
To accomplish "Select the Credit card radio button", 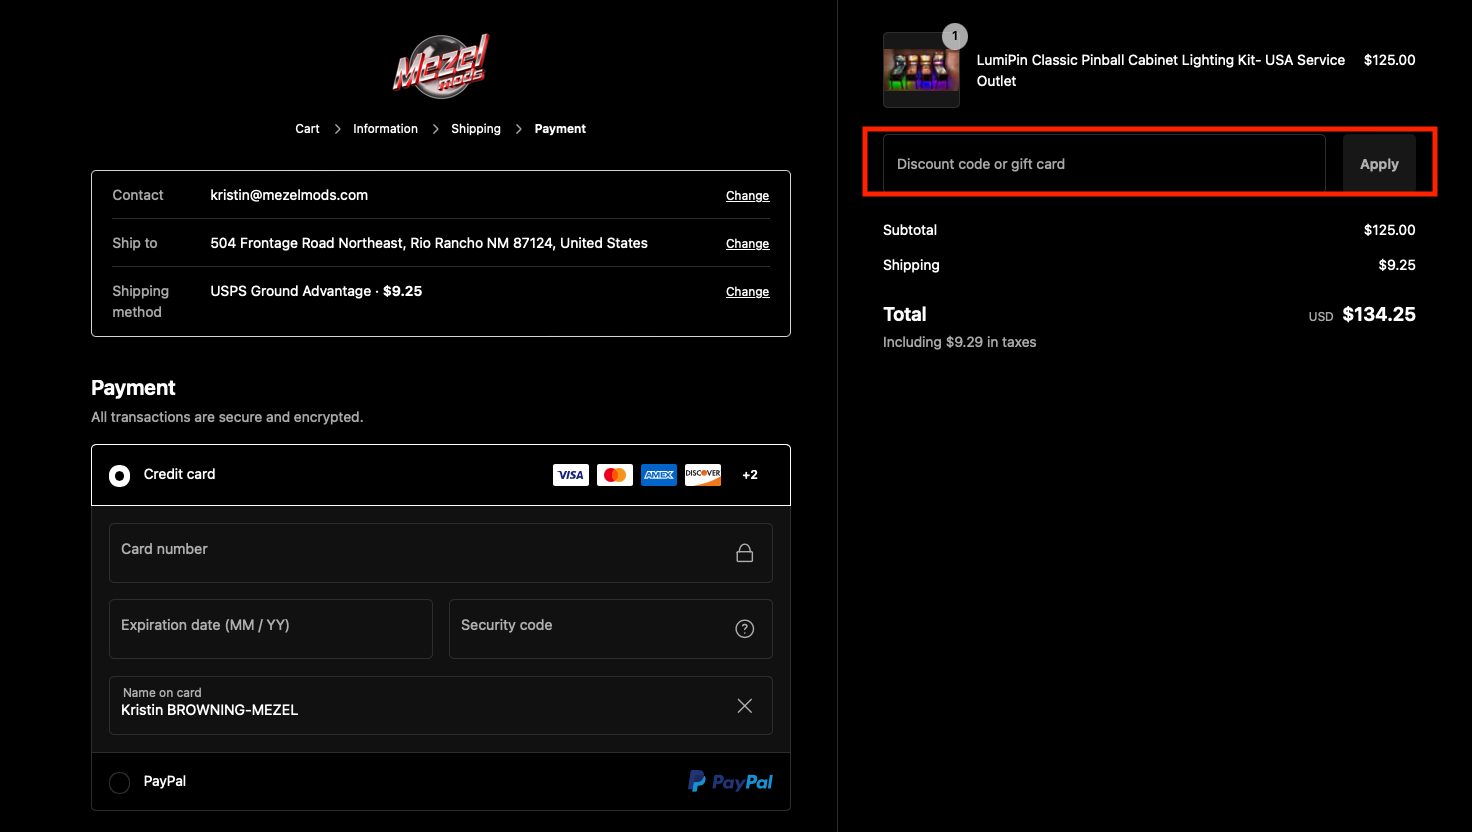I will tap(120, 476).
